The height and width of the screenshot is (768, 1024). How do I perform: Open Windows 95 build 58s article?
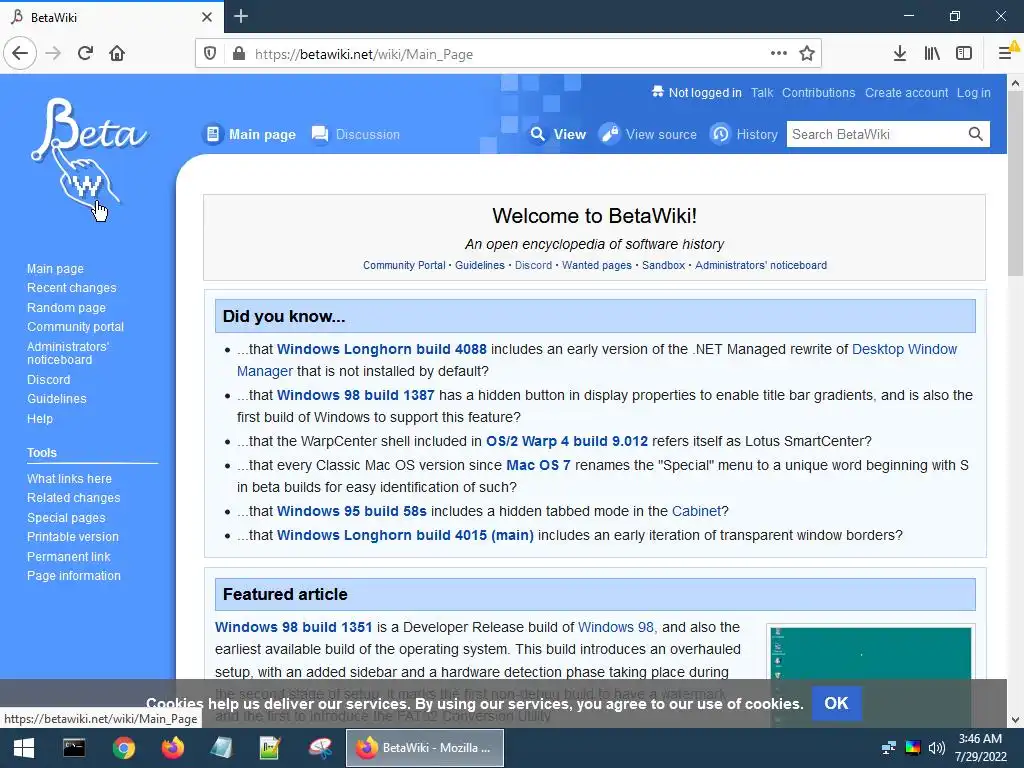[x=351, y=511]
